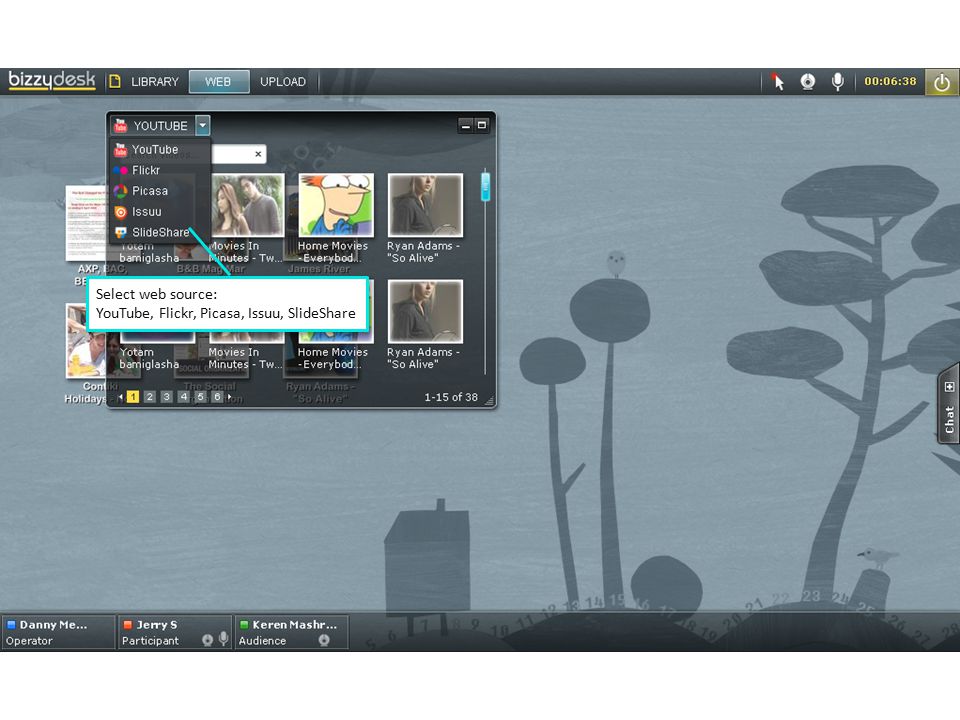Click the session timer 00:06:38

click(x=890, y=81)
